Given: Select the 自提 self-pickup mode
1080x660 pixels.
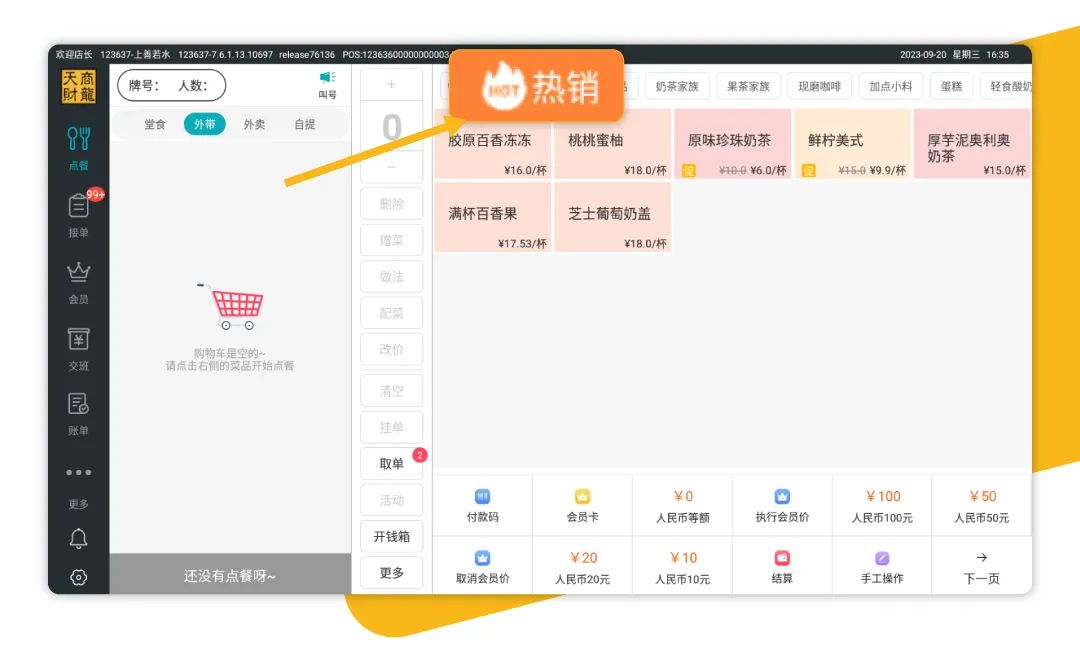Looking at the screenshot, I should pos(304,124).
